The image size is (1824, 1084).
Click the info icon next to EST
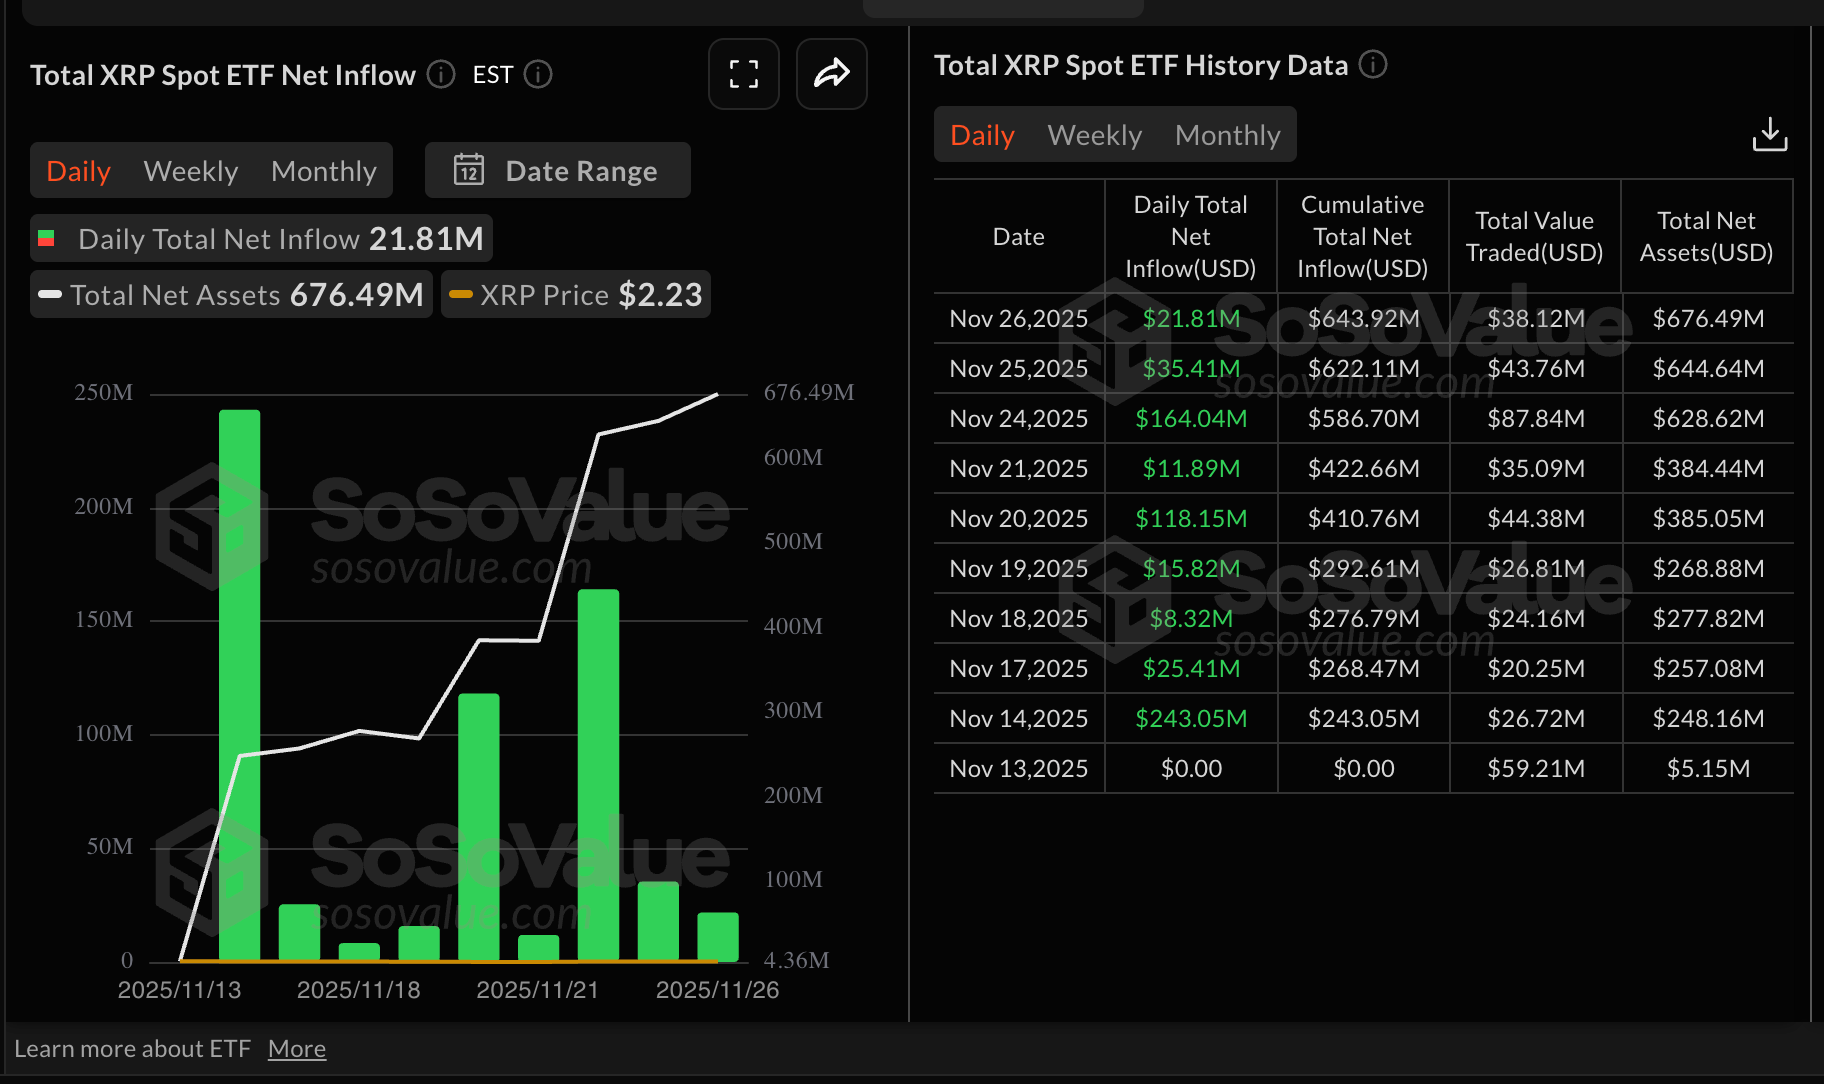(538, 74)
